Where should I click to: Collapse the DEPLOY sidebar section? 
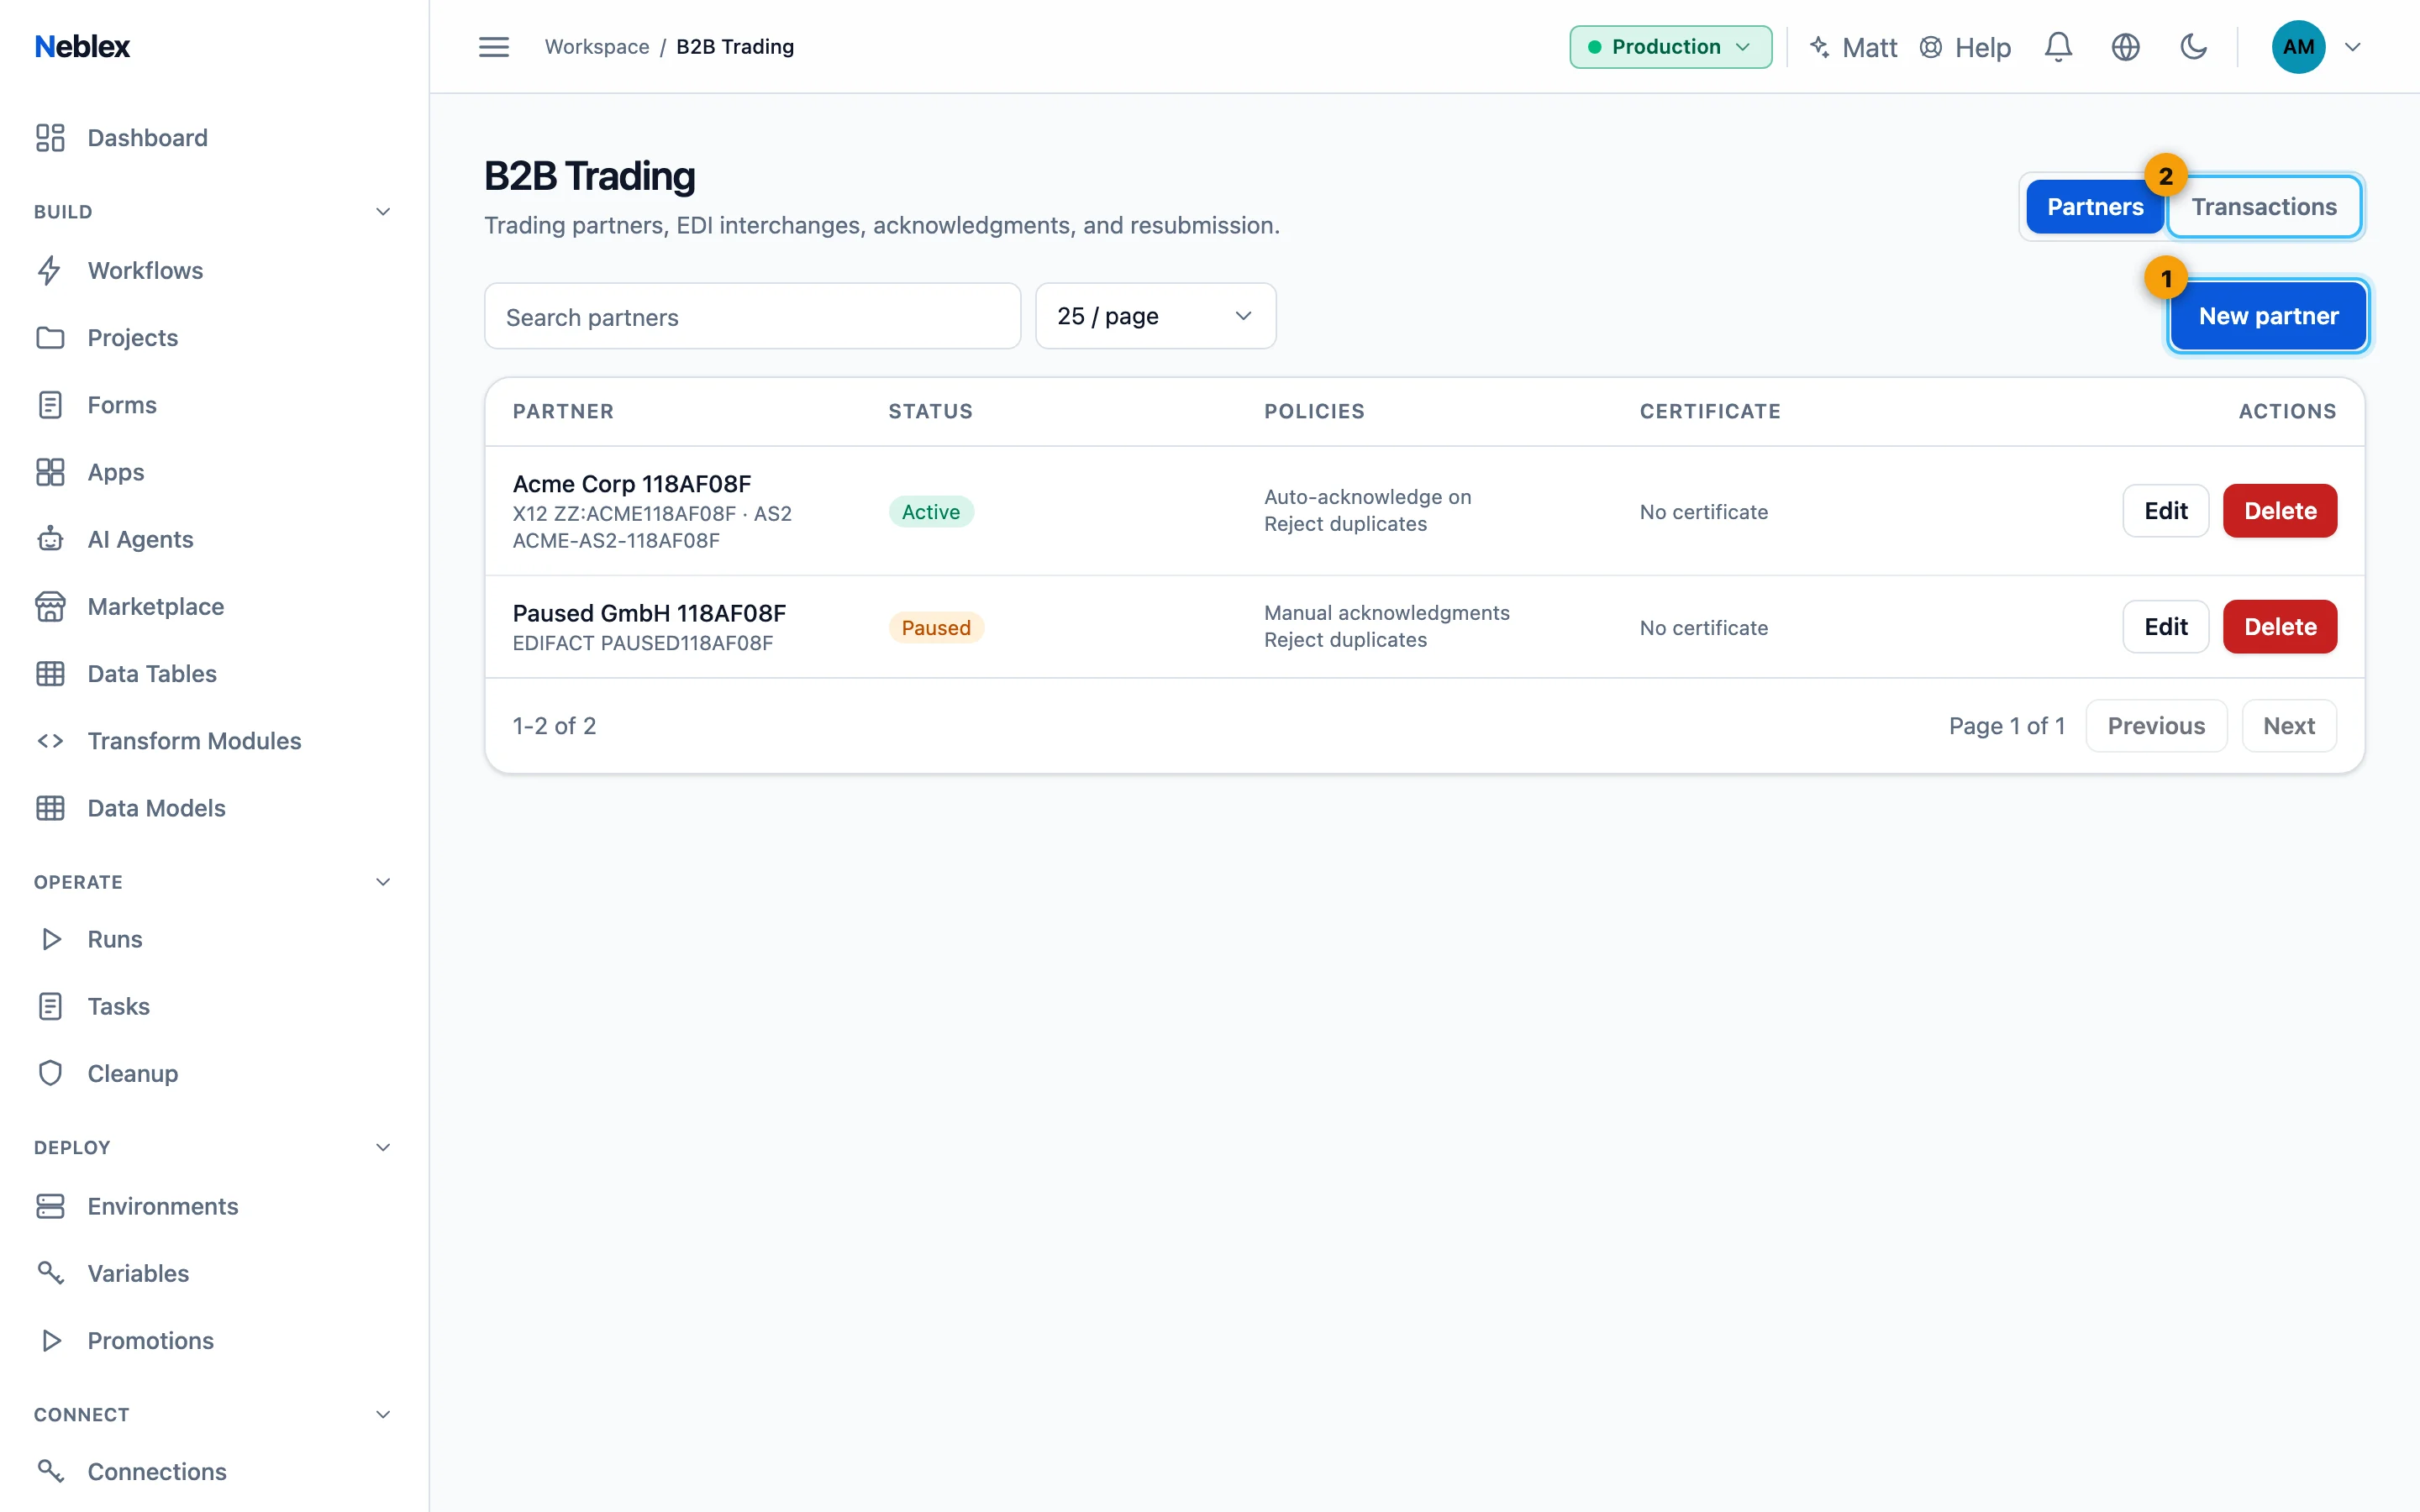382,1147
